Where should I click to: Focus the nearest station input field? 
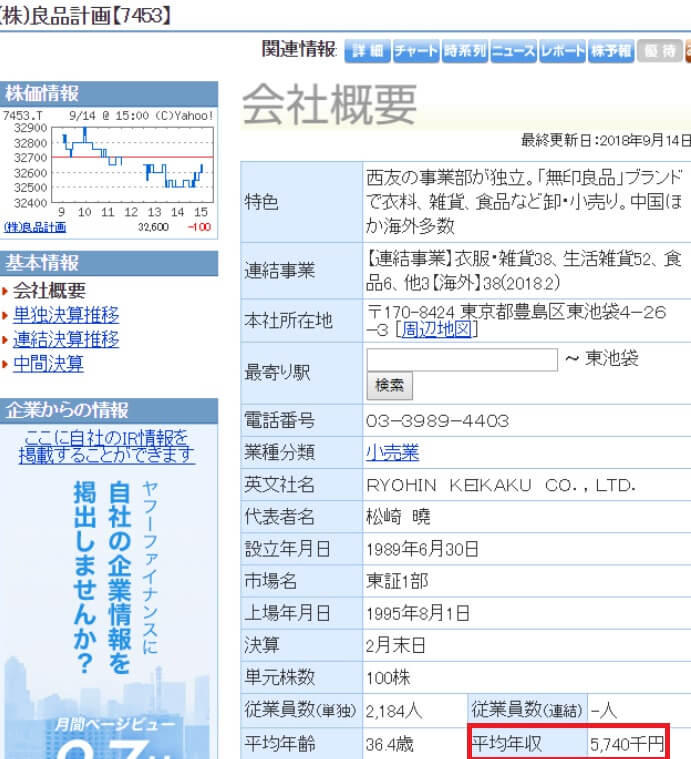click(x=462, y=360)
